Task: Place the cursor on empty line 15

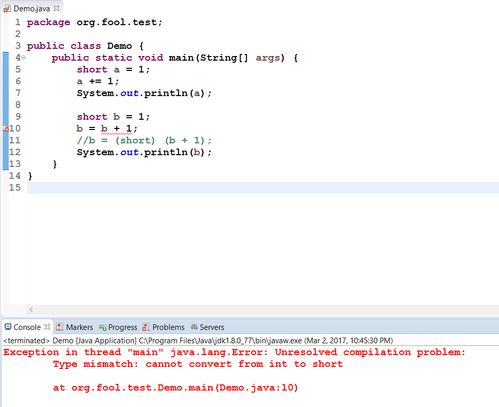Action: (x=263, y=188)
